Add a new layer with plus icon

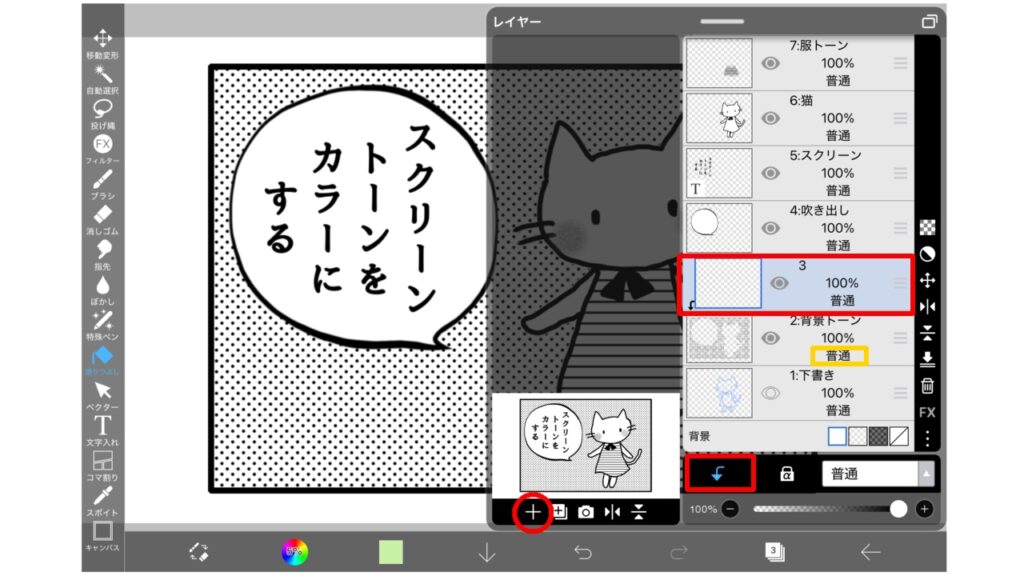[533, 512]
